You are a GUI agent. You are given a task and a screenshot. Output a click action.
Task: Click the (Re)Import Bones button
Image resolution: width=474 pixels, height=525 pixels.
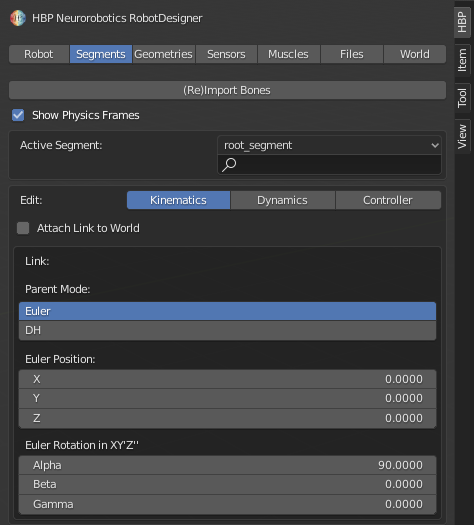[x=227, y=90]
